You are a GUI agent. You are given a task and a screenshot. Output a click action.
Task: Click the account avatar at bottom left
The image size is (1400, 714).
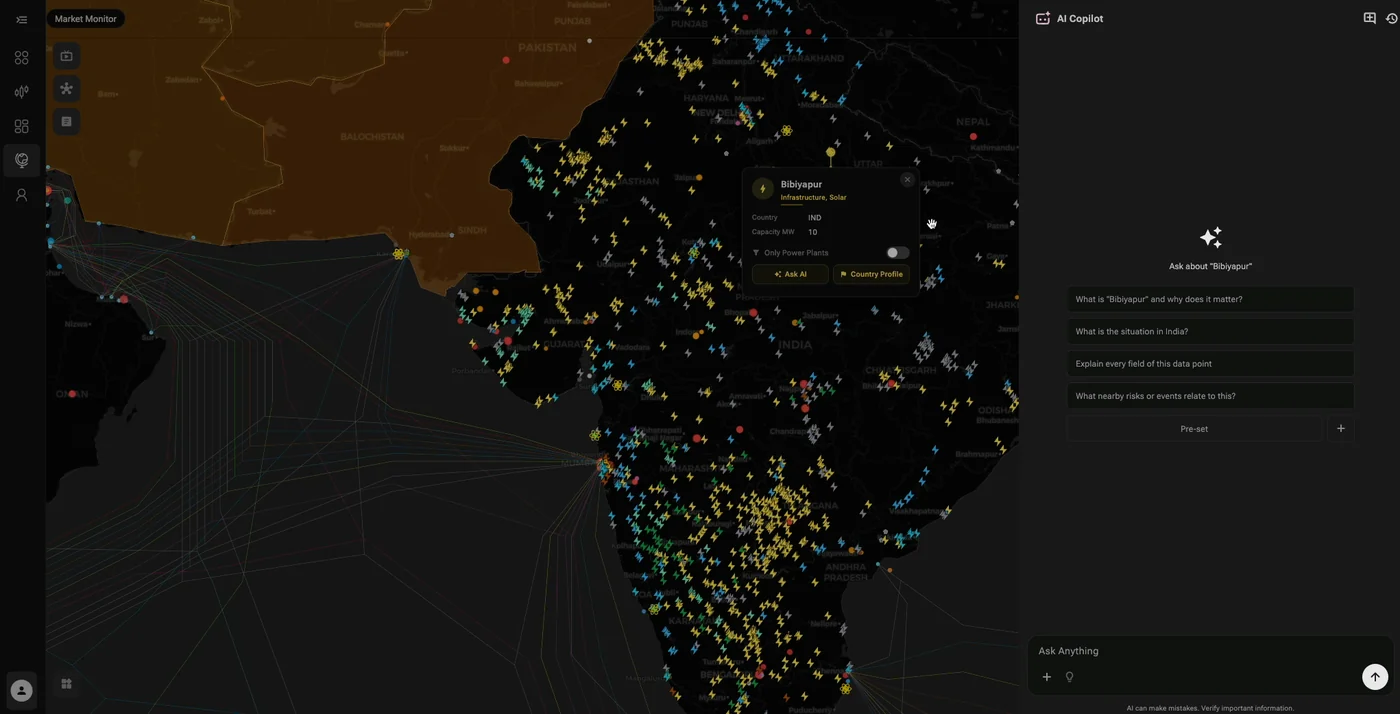point(21,690)
